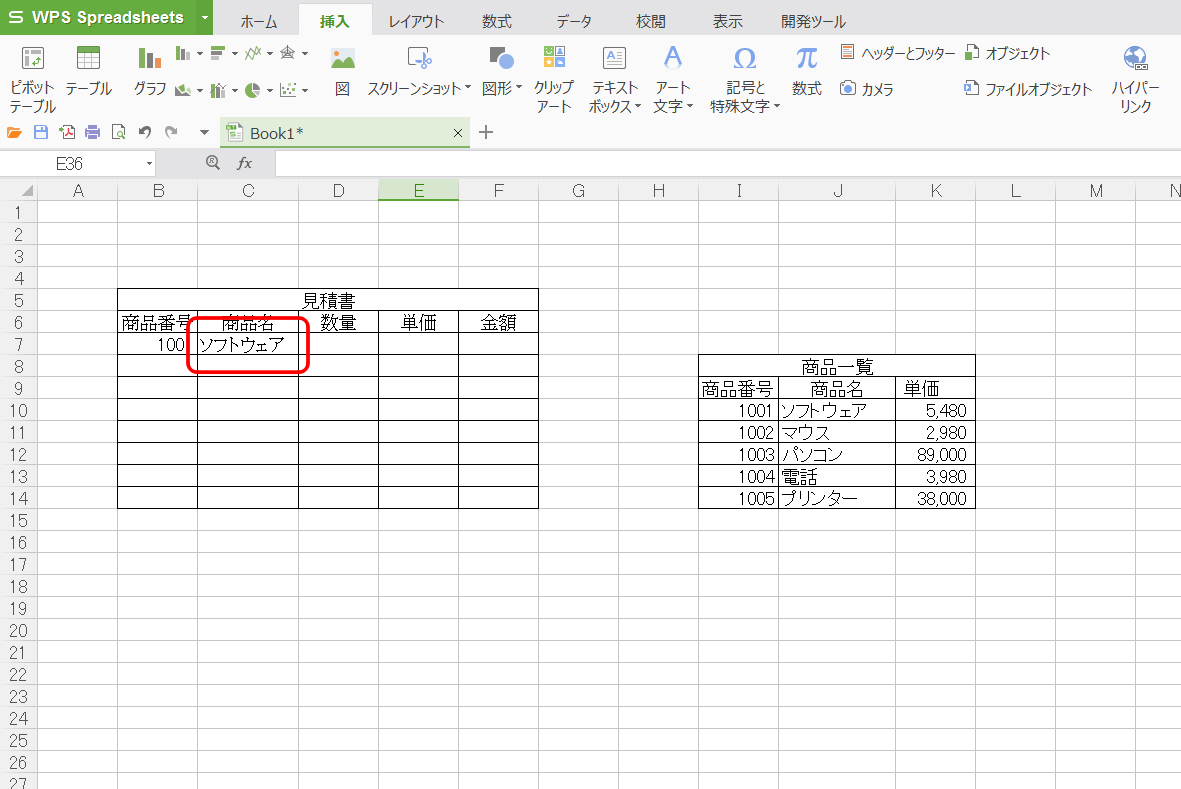Select the cell containing プリンター

click(x=837, y=498)
